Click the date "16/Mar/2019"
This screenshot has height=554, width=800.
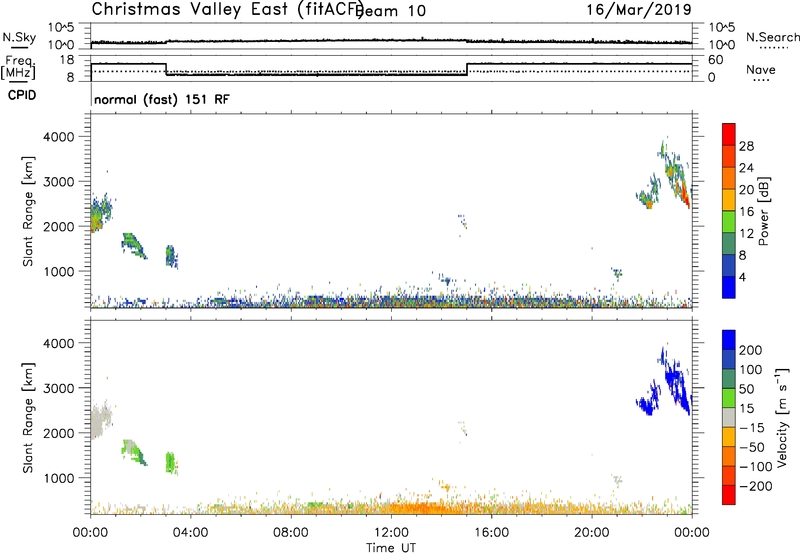click(639, 9)
